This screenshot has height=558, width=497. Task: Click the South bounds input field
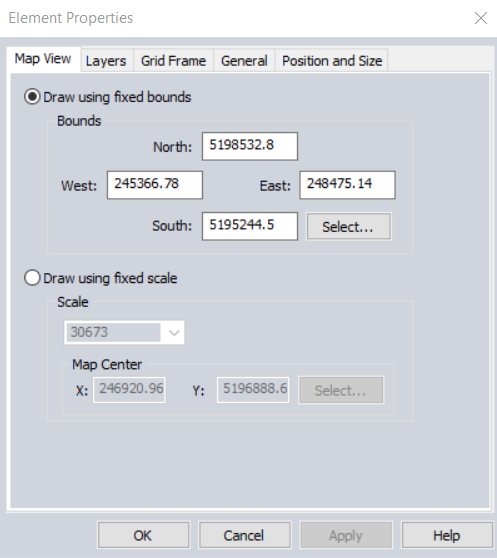(250, 226)
